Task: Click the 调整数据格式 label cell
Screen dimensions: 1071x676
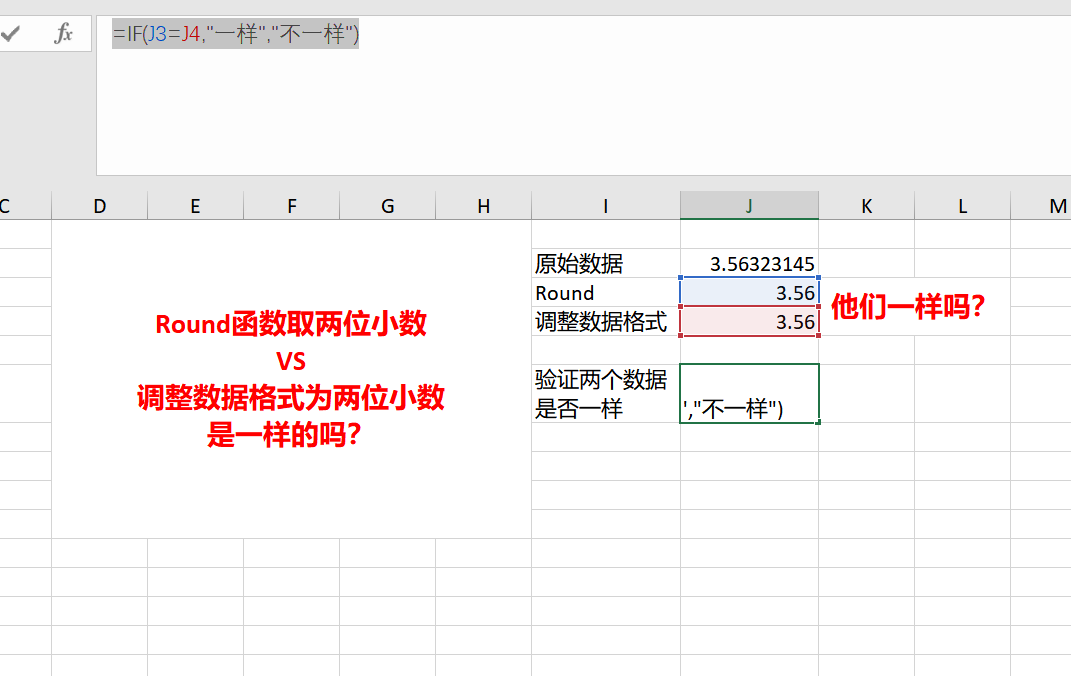Action: click(606, 321)
